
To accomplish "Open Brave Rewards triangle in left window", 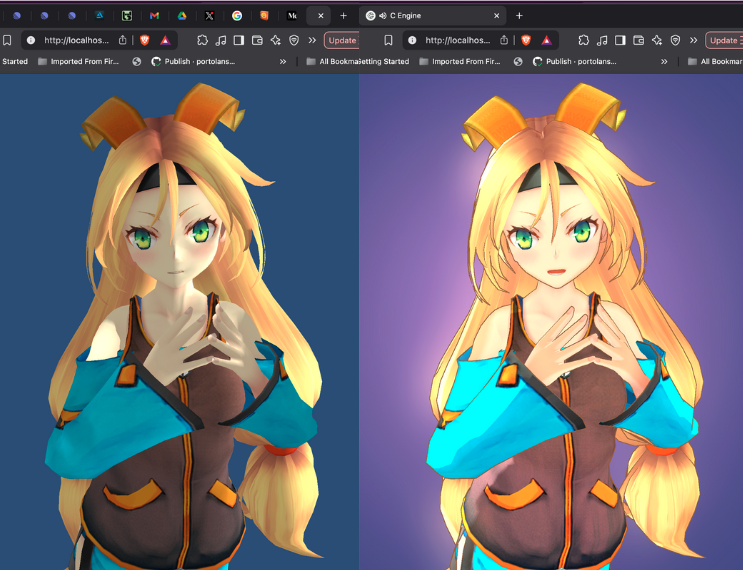I will click(165, 40).
